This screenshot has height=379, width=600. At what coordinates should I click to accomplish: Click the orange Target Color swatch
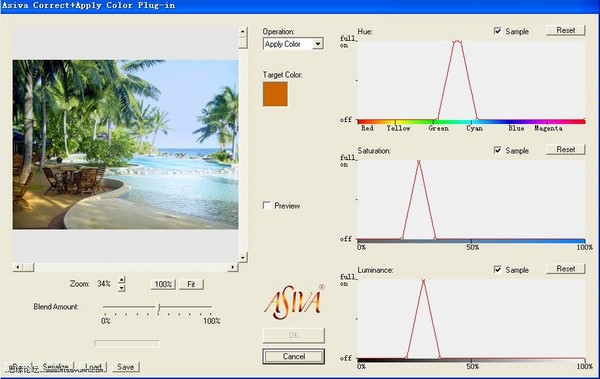coord(275,94)
